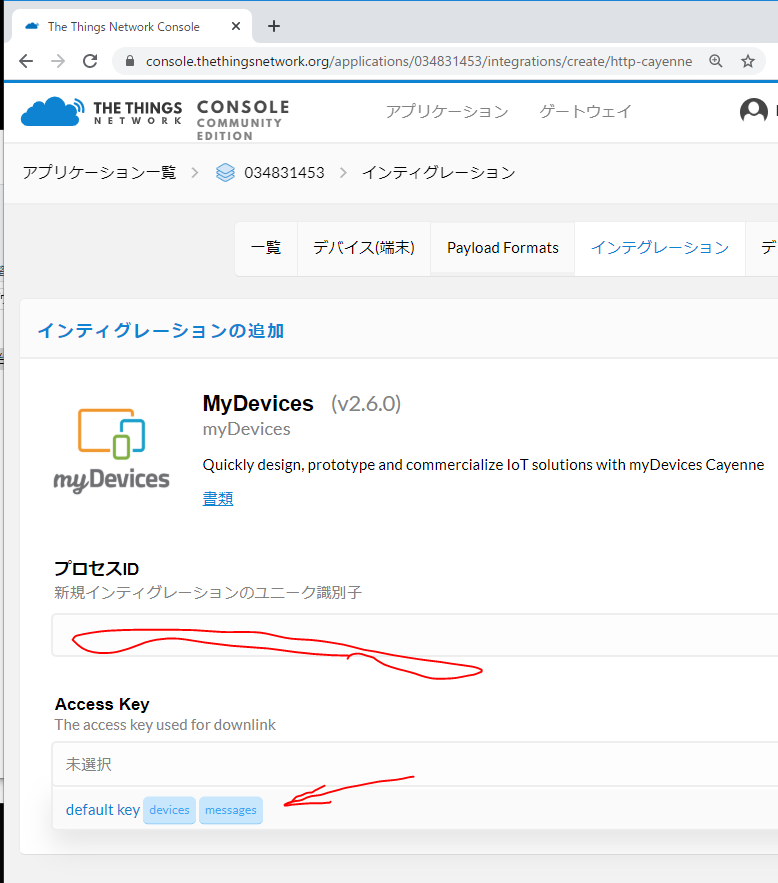Image resolution: width=778 pixels, height=883 pixels.
Task: Click the MyDevices title text
Action: click(x=258, y=404)
